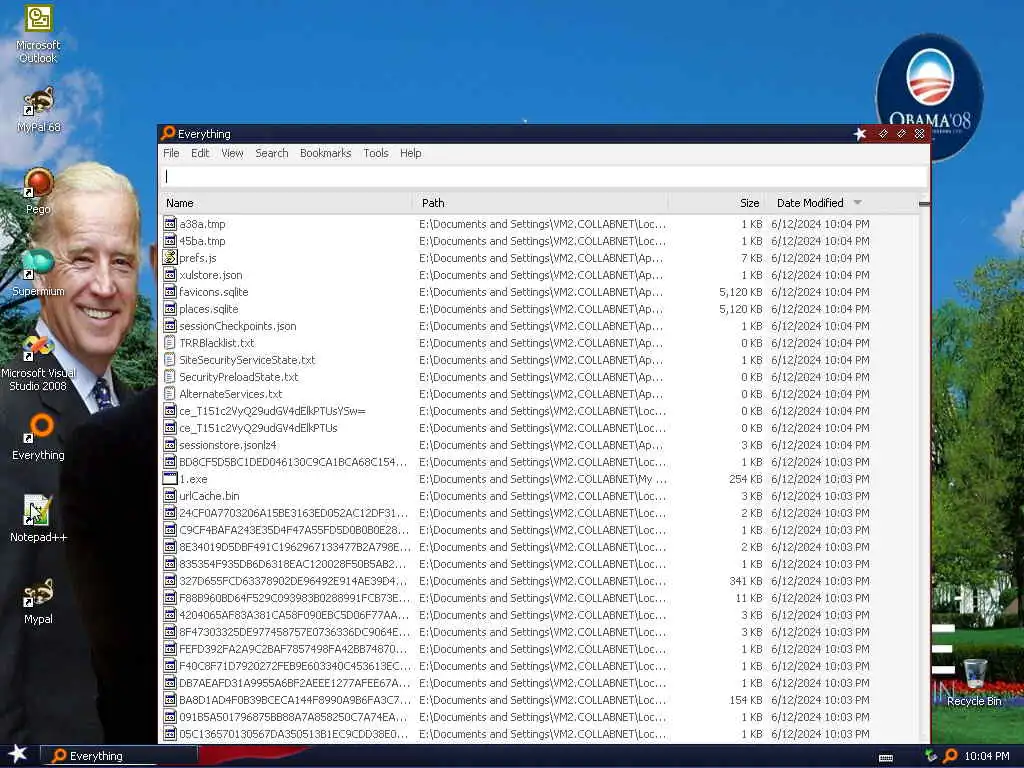
Task: Click 341 KB size cell
Action: tap(746, 581)
